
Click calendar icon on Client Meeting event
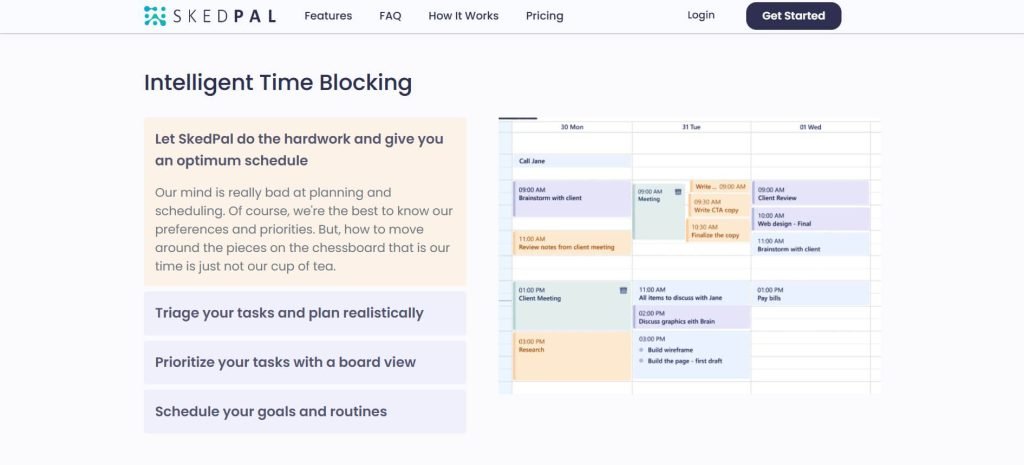[623, 290]
